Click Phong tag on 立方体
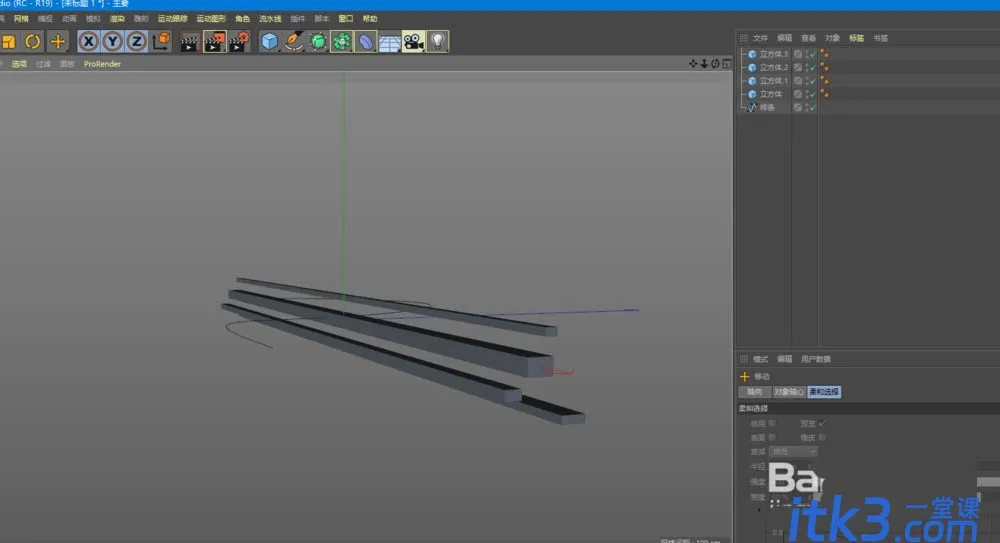 click(x=824, y=94)
